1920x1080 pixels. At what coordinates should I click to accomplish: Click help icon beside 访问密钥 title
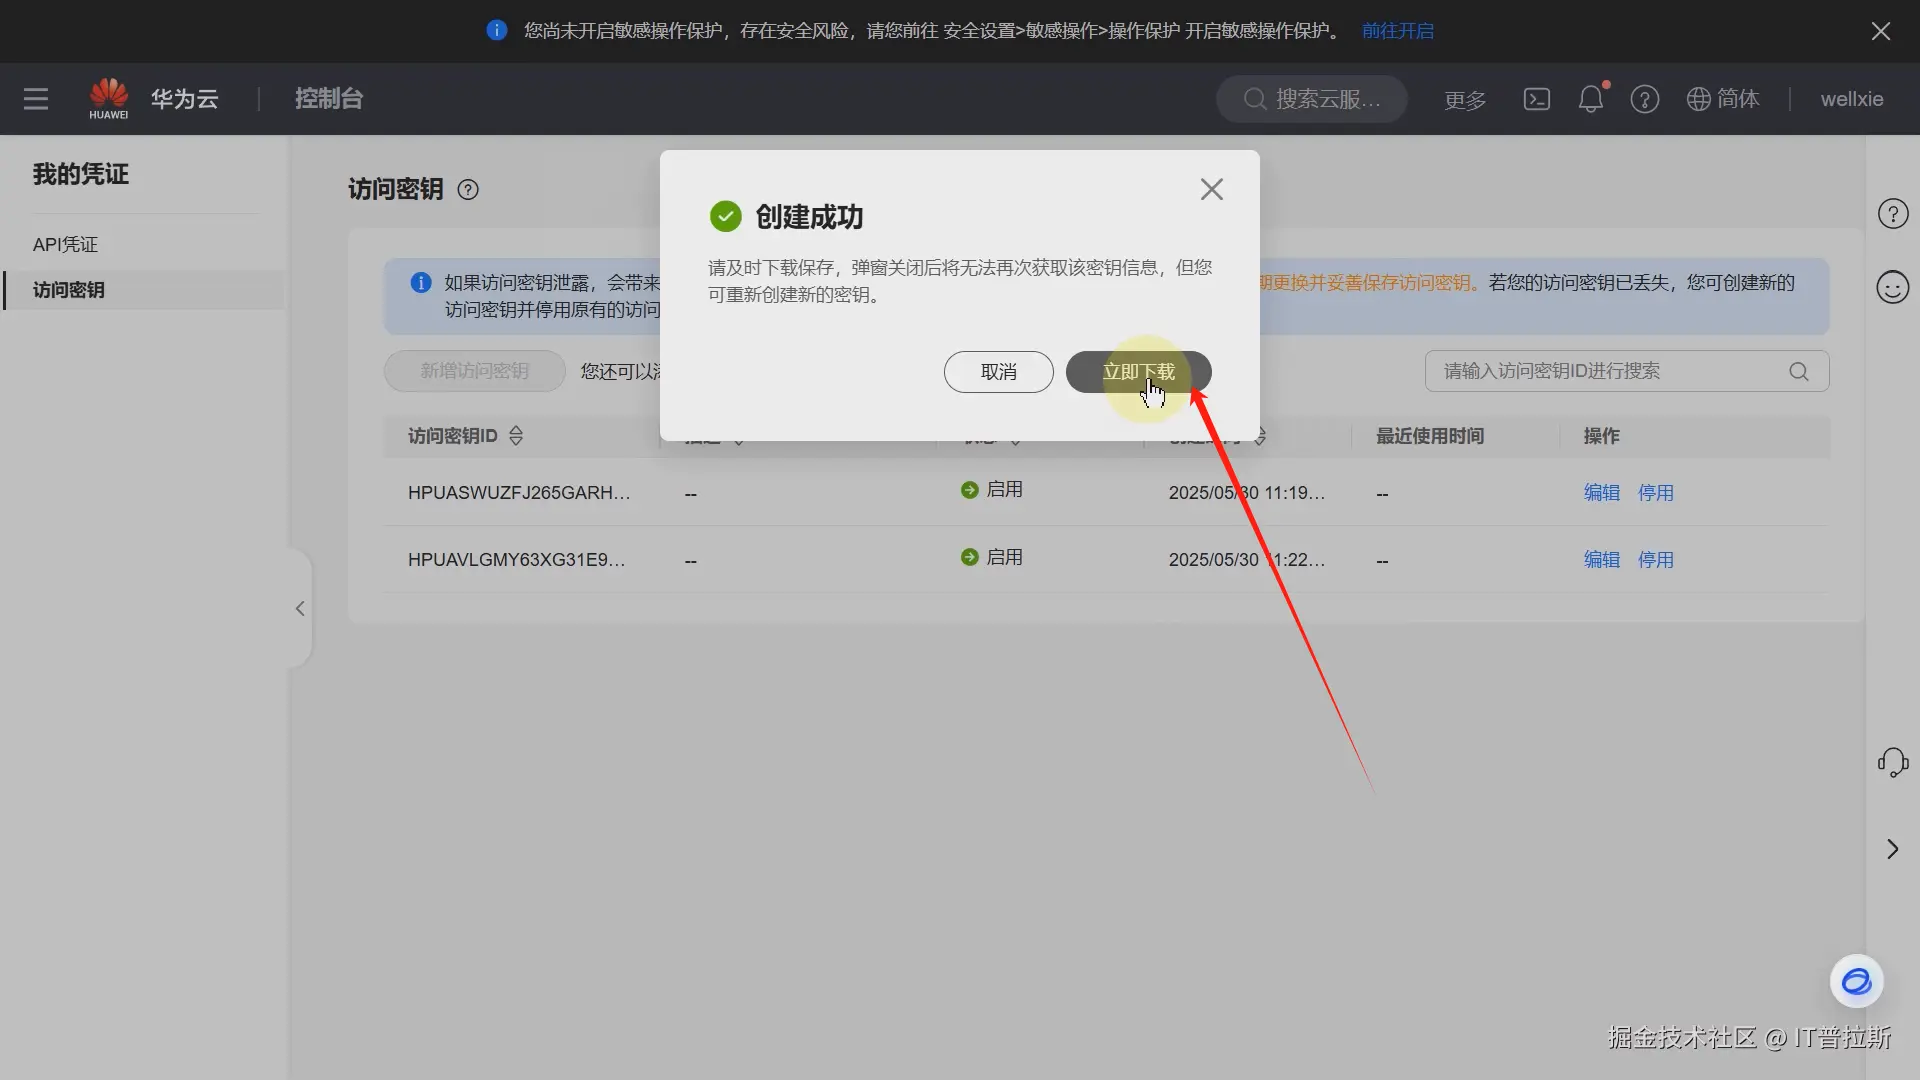tap(468, 190)
